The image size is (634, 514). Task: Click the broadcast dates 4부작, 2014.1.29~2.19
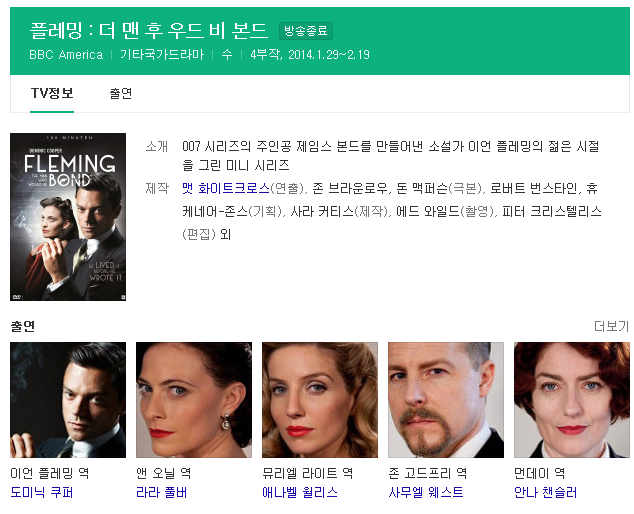[x=310, y=55]
